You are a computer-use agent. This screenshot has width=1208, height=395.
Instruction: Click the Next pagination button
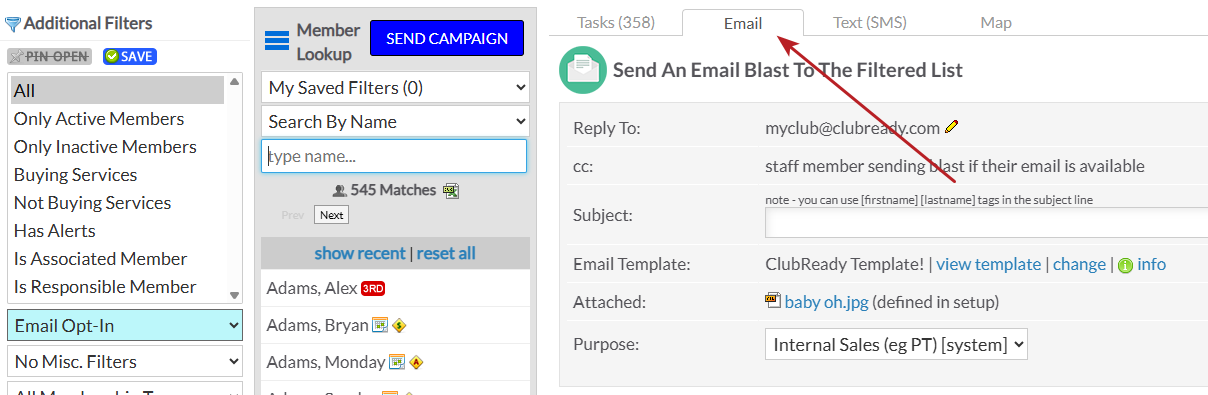tap(331, 215)
